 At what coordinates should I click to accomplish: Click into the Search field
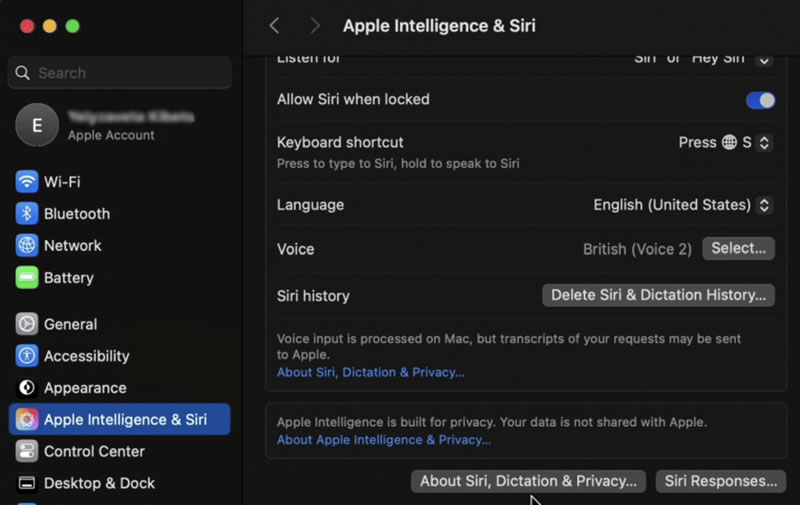pos(119,73)
